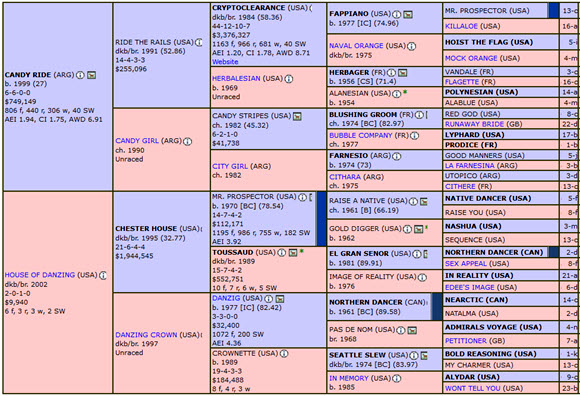580x396 pixels.
Task: Open info icon next to DANZIG
Action: click(x=269, y=298)
